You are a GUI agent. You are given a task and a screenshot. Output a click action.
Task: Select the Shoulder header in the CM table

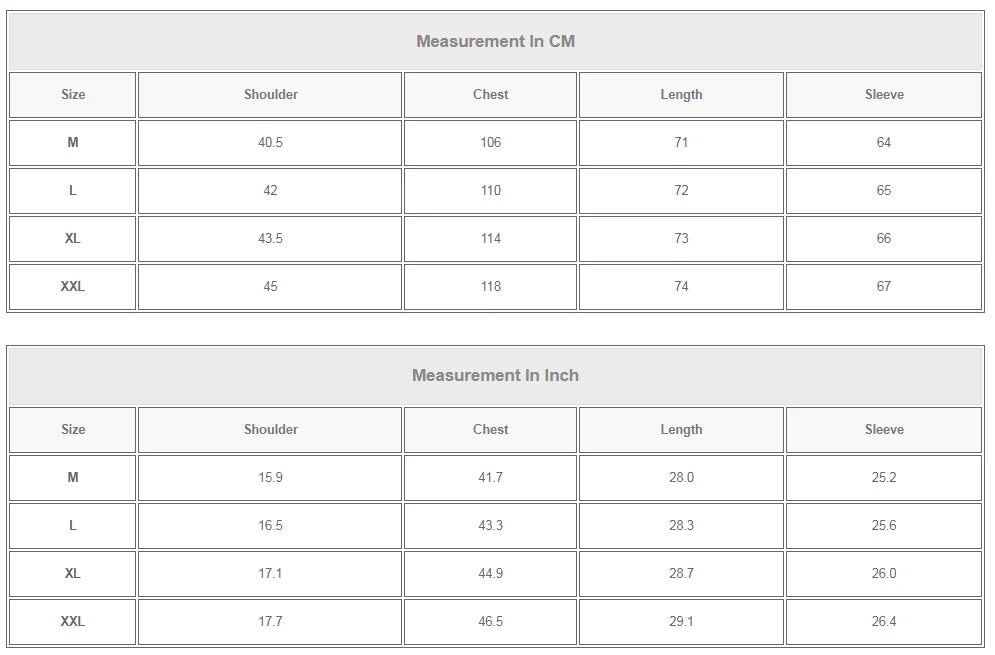[270, 94]
